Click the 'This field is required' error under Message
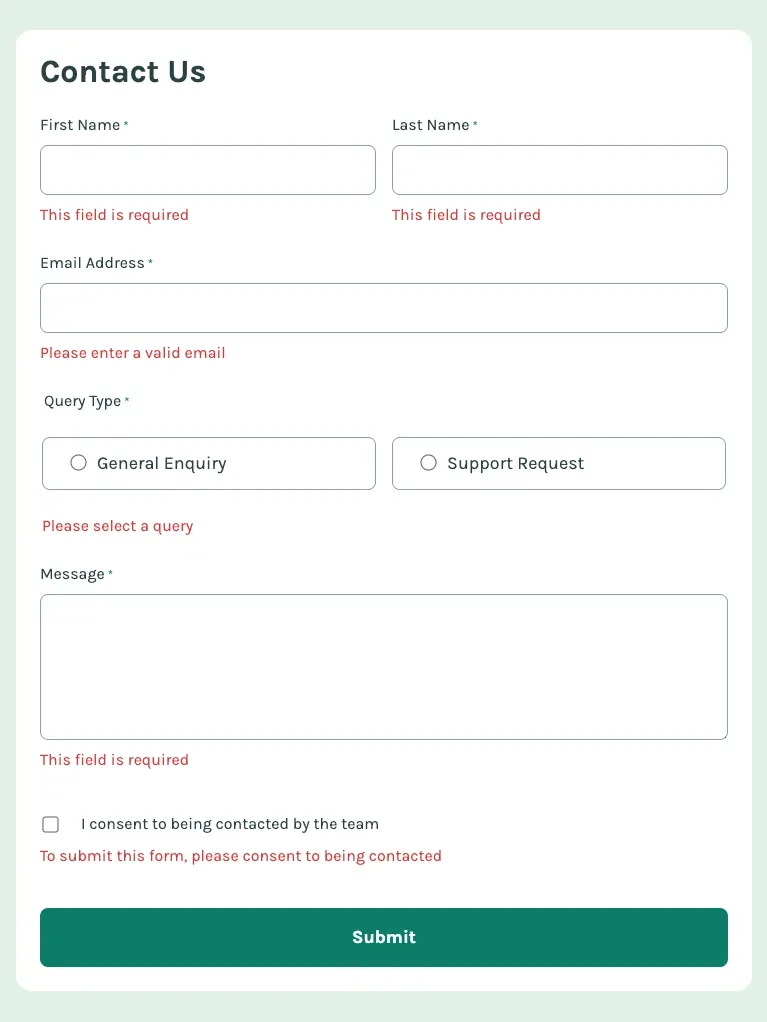 [114, 759]
